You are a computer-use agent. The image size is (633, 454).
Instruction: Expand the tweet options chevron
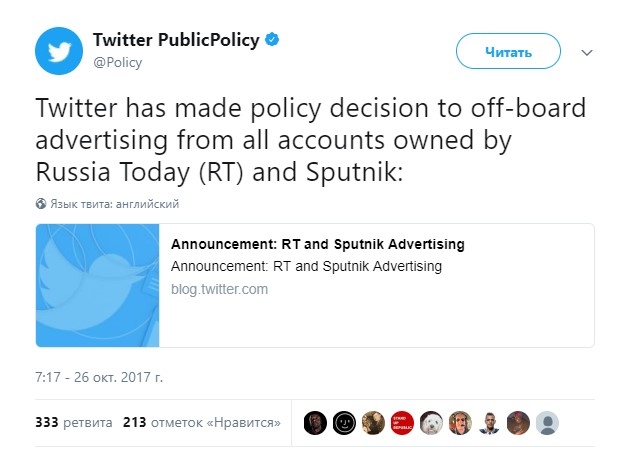click(588, 52)
